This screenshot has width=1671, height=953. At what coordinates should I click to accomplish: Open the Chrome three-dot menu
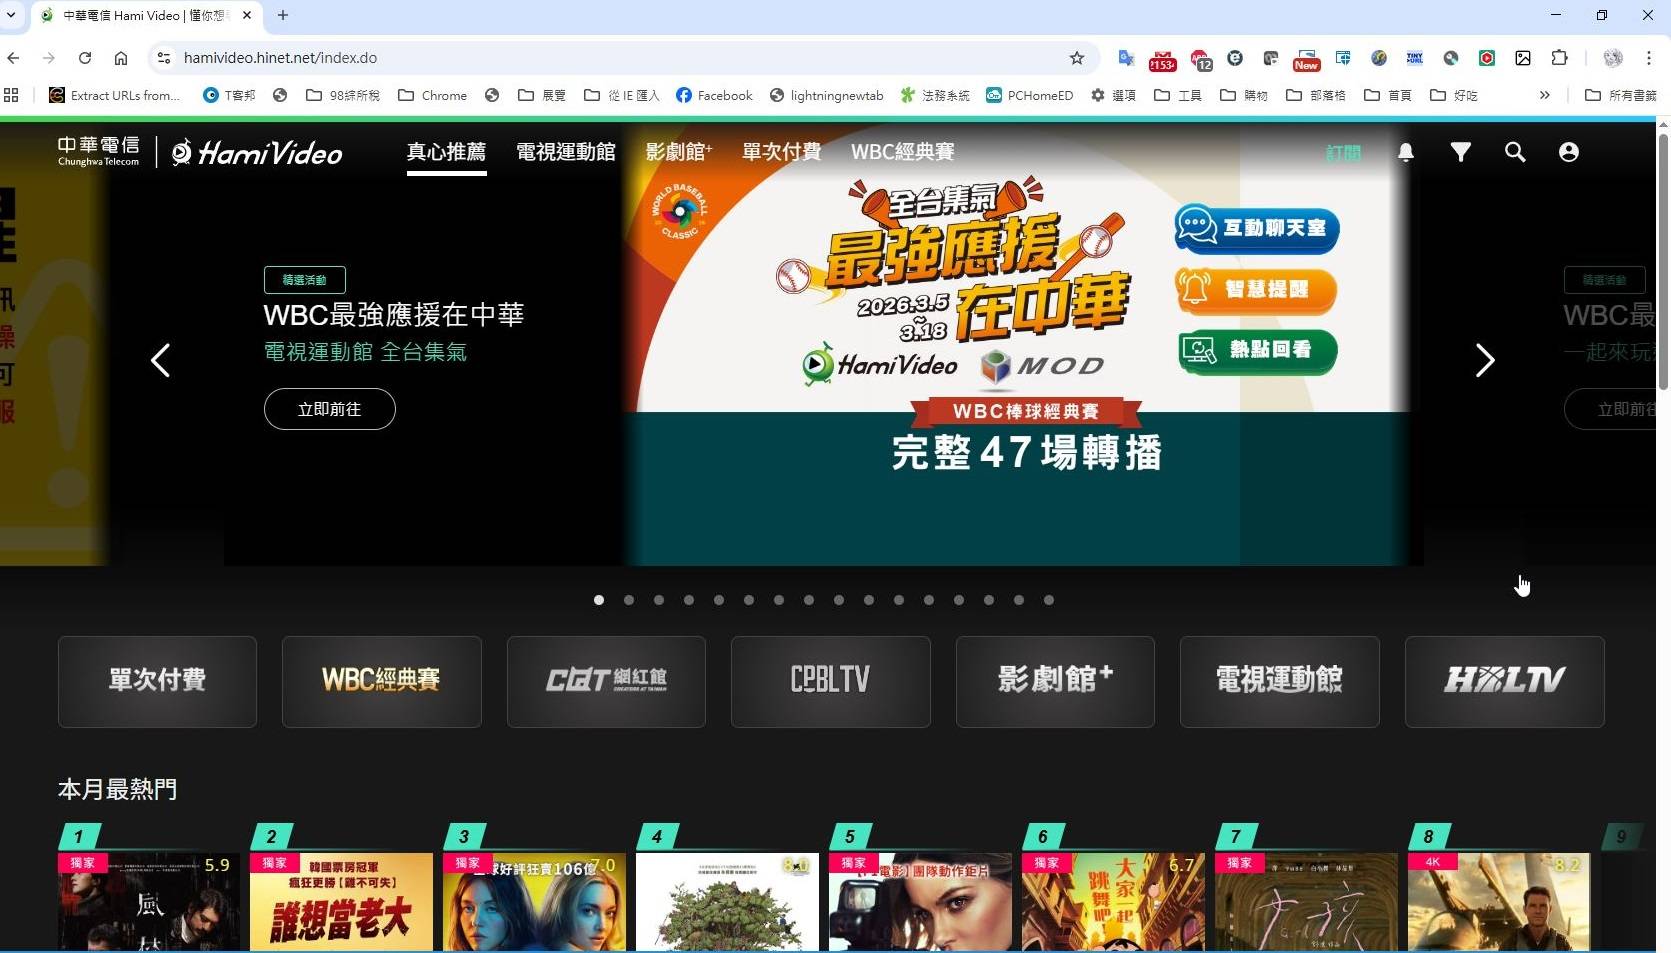point(1649,58)
